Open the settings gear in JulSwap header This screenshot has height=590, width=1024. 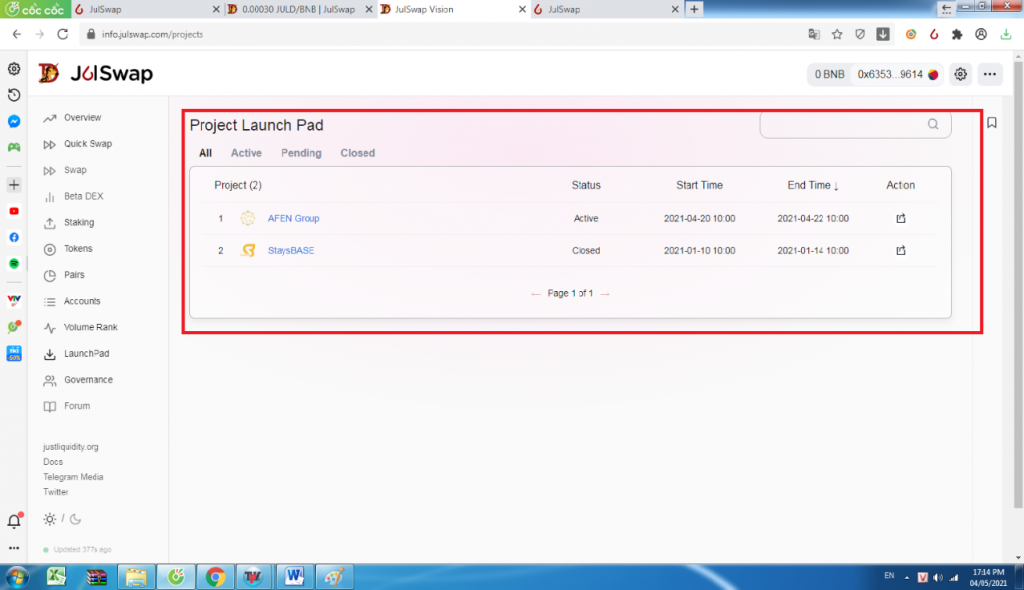click(x=960, y=74)
